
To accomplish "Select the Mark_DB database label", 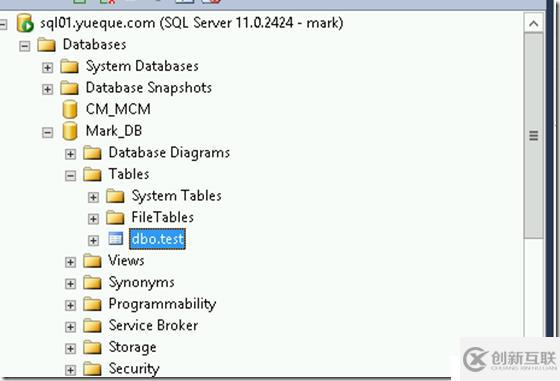I will point(114,131).
